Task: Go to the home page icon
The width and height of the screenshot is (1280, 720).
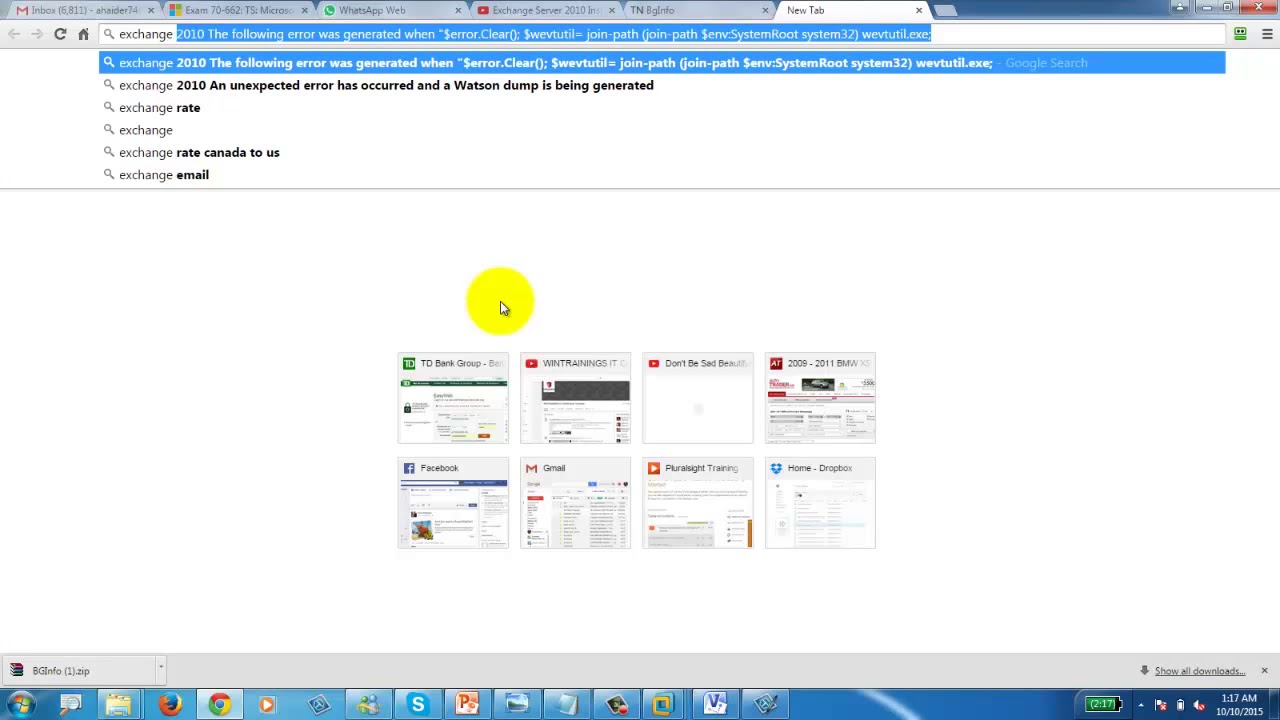Action: (x=83, y=34)
